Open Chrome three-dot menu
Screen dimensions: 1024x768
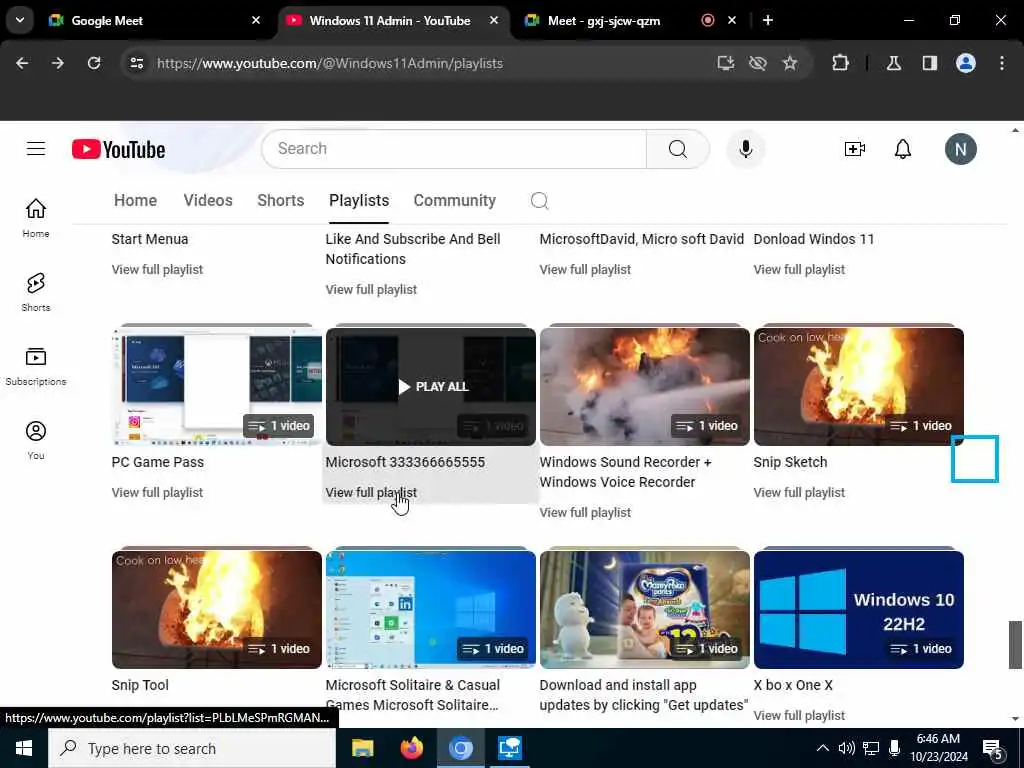click(x=1002, y=63)
